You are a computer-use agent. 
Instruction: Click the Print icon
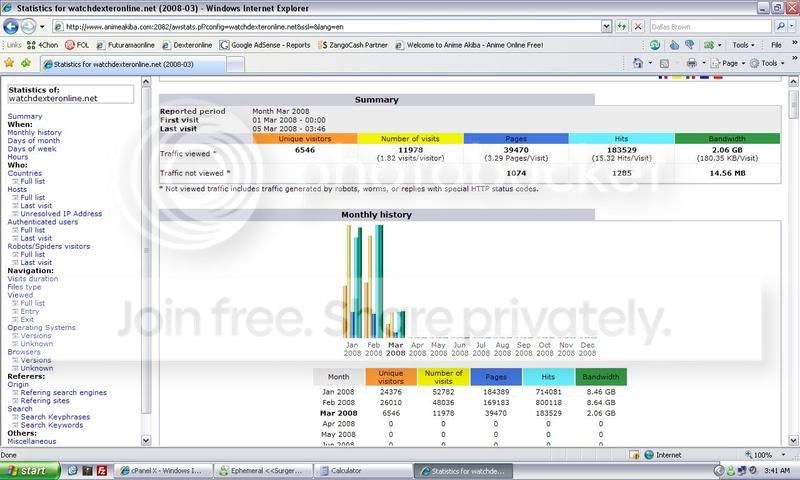click(x=691, y=63)
